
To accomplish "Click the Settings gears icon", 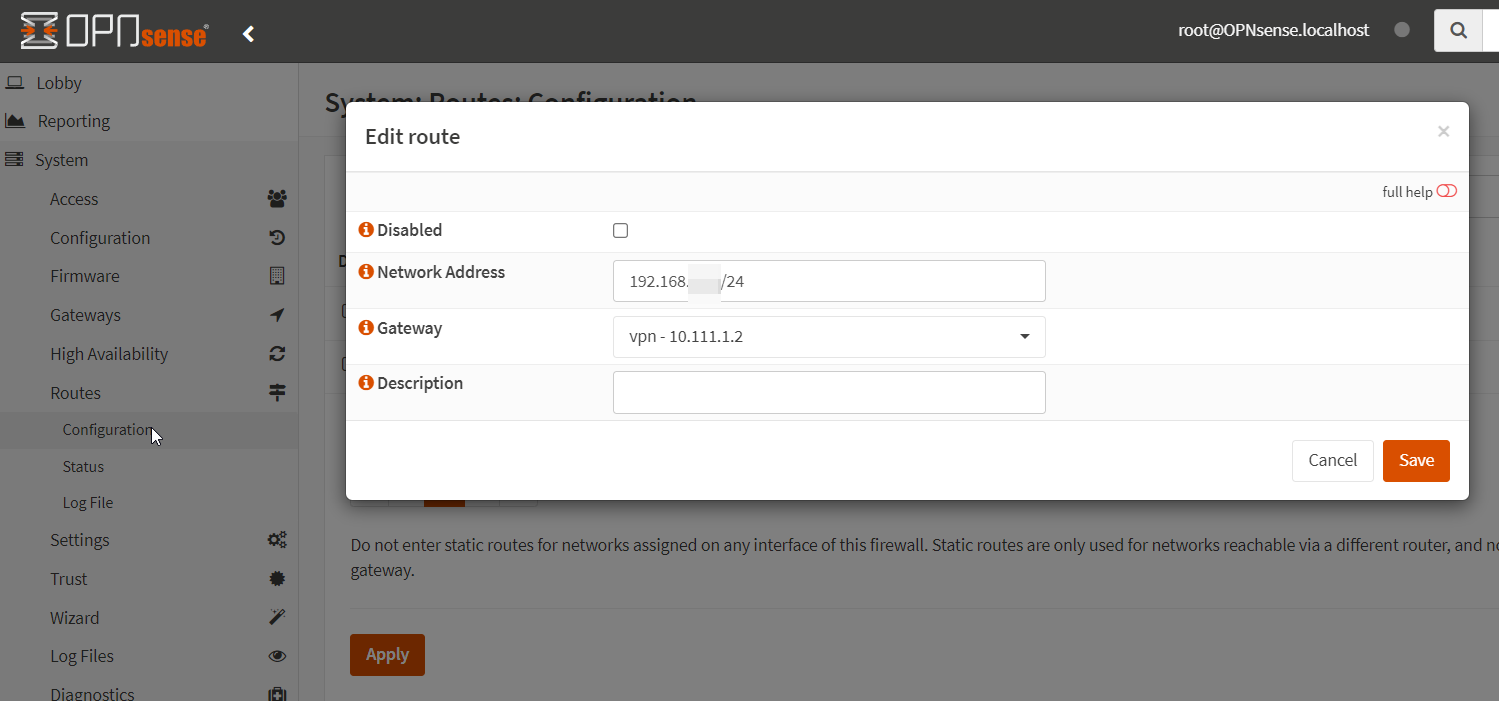I will [277, 539].
